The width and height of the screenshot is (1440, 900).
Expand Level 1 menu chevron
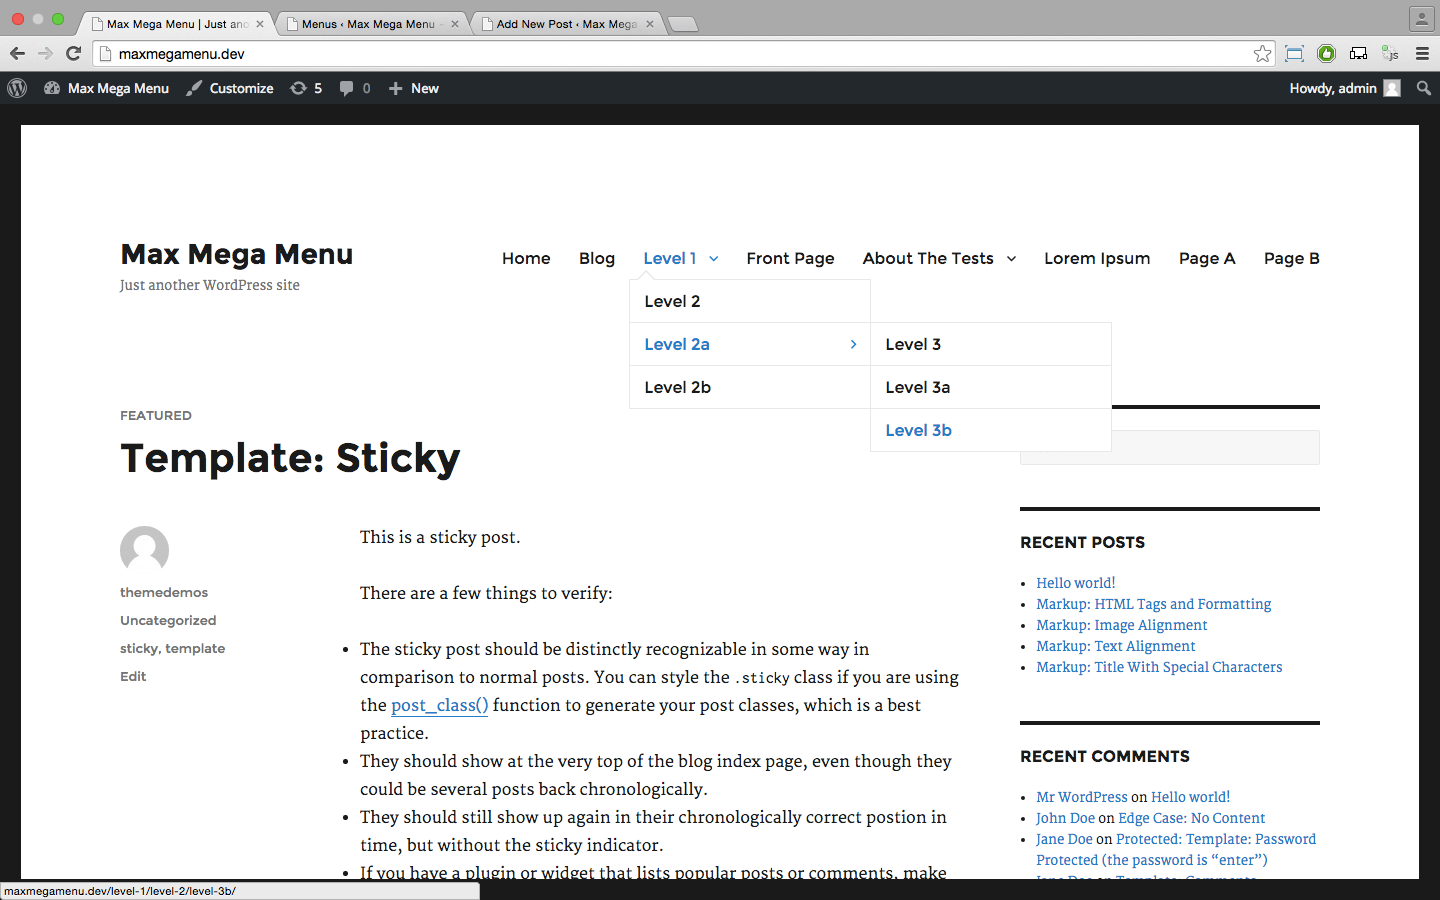pos(714,259)
